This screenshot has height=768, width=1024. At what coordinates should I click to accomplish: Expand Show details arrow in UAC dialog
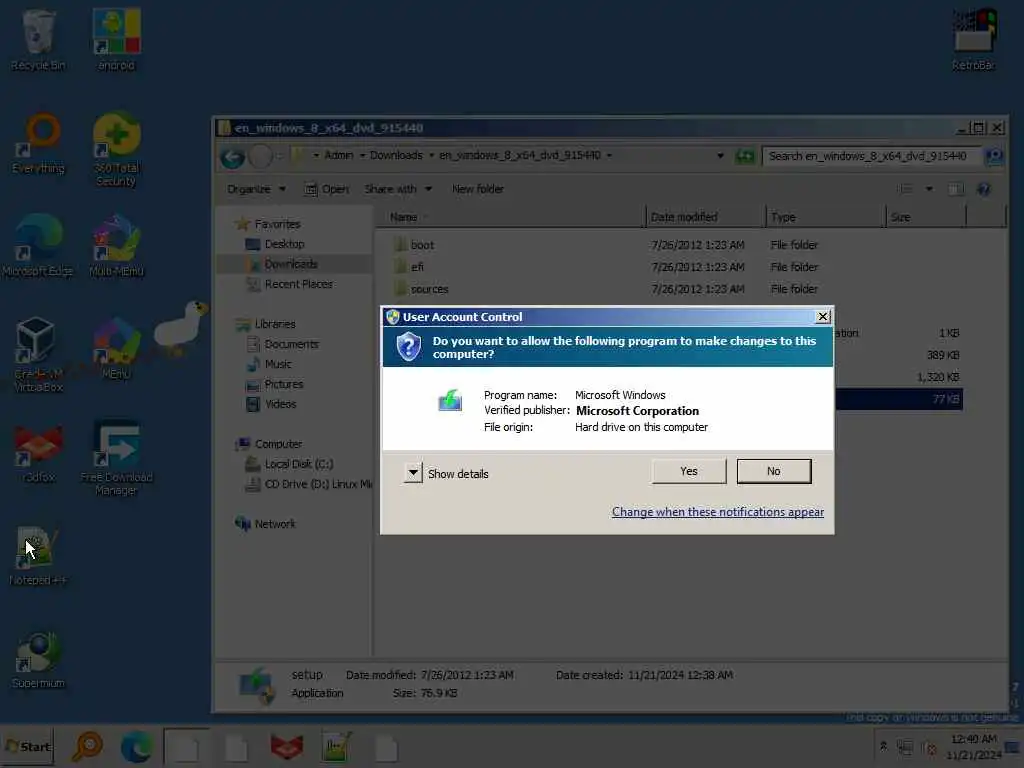[x=413, y=472]
